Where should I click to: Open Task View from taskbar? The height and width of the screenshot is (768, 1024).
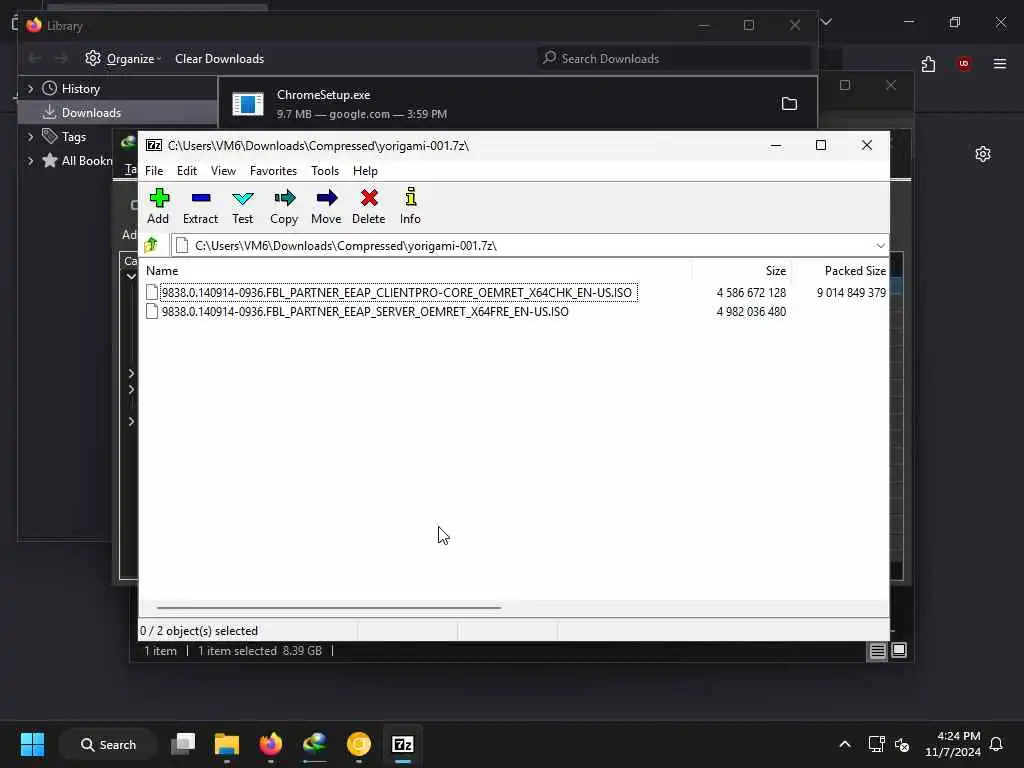183,744
